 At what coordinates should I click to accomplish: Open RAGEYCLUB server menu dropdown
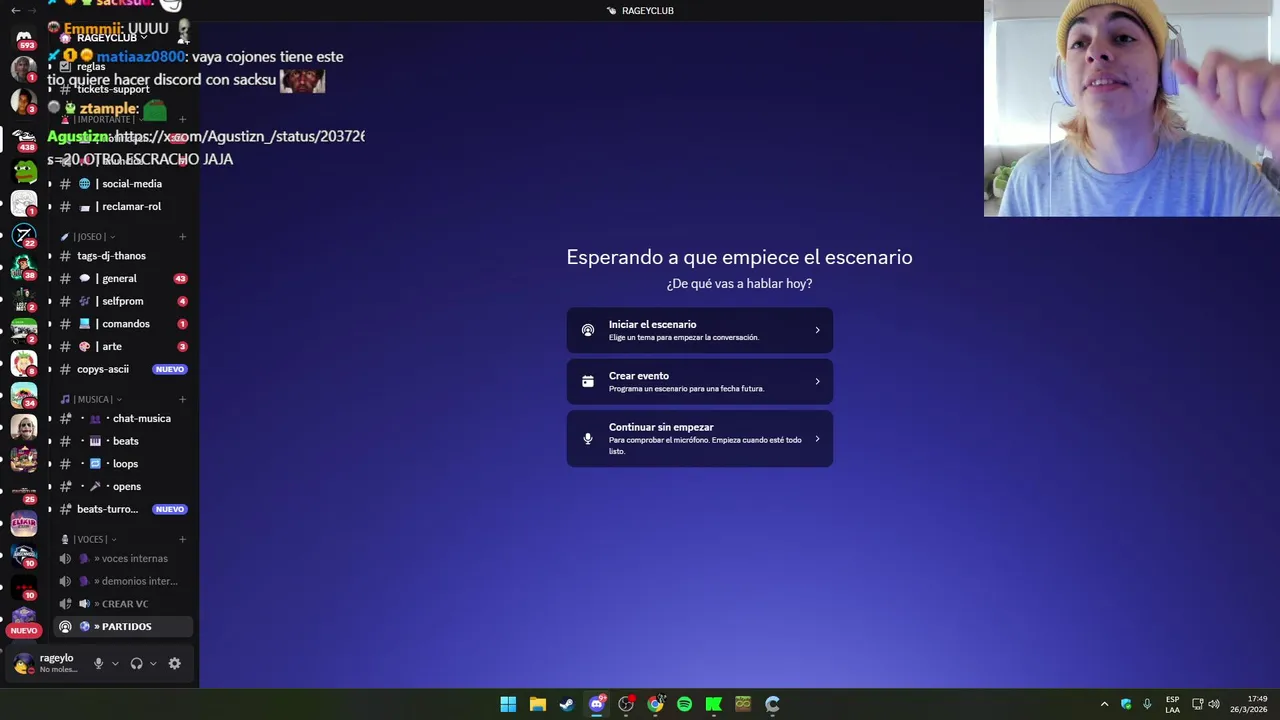[112, 38]
